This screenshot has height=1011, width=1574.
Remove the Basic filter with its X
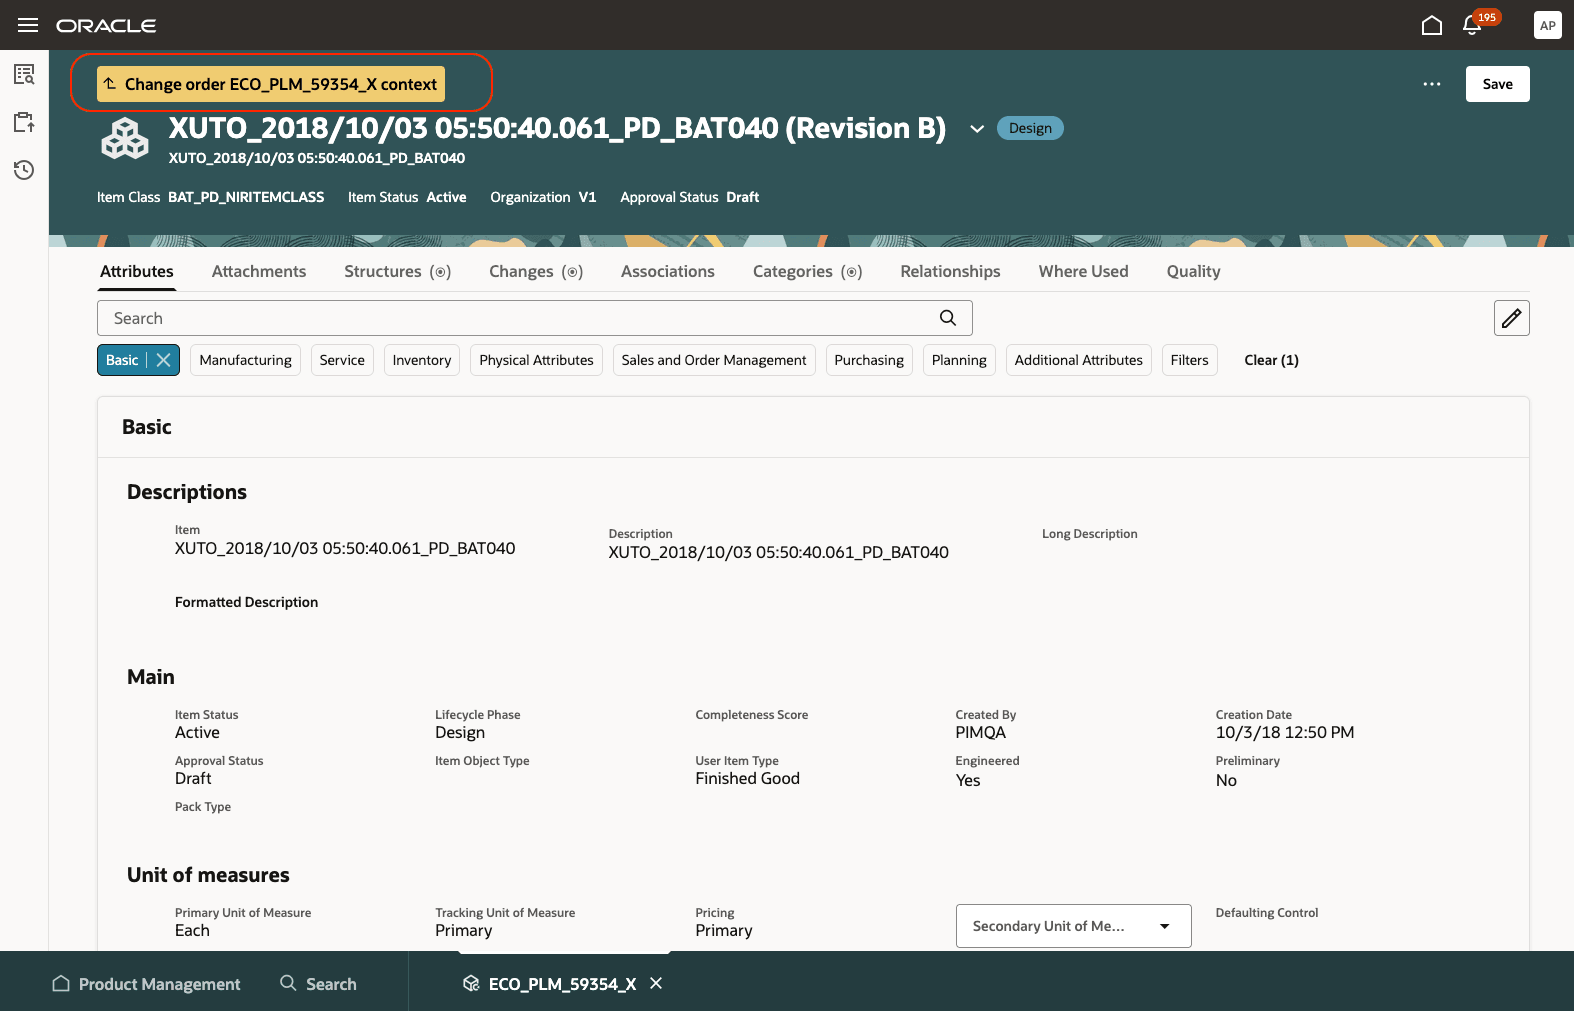(164, 360)
